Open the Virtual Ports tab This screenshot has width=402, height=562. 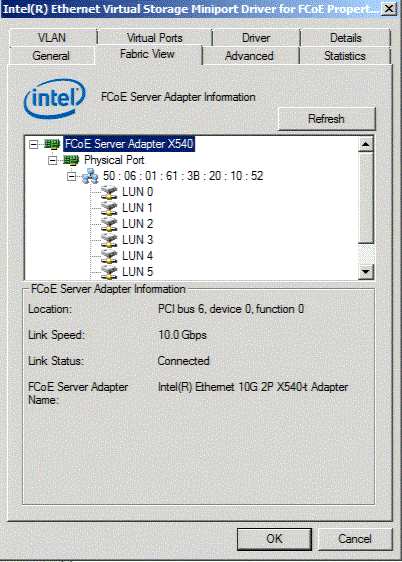155,38
